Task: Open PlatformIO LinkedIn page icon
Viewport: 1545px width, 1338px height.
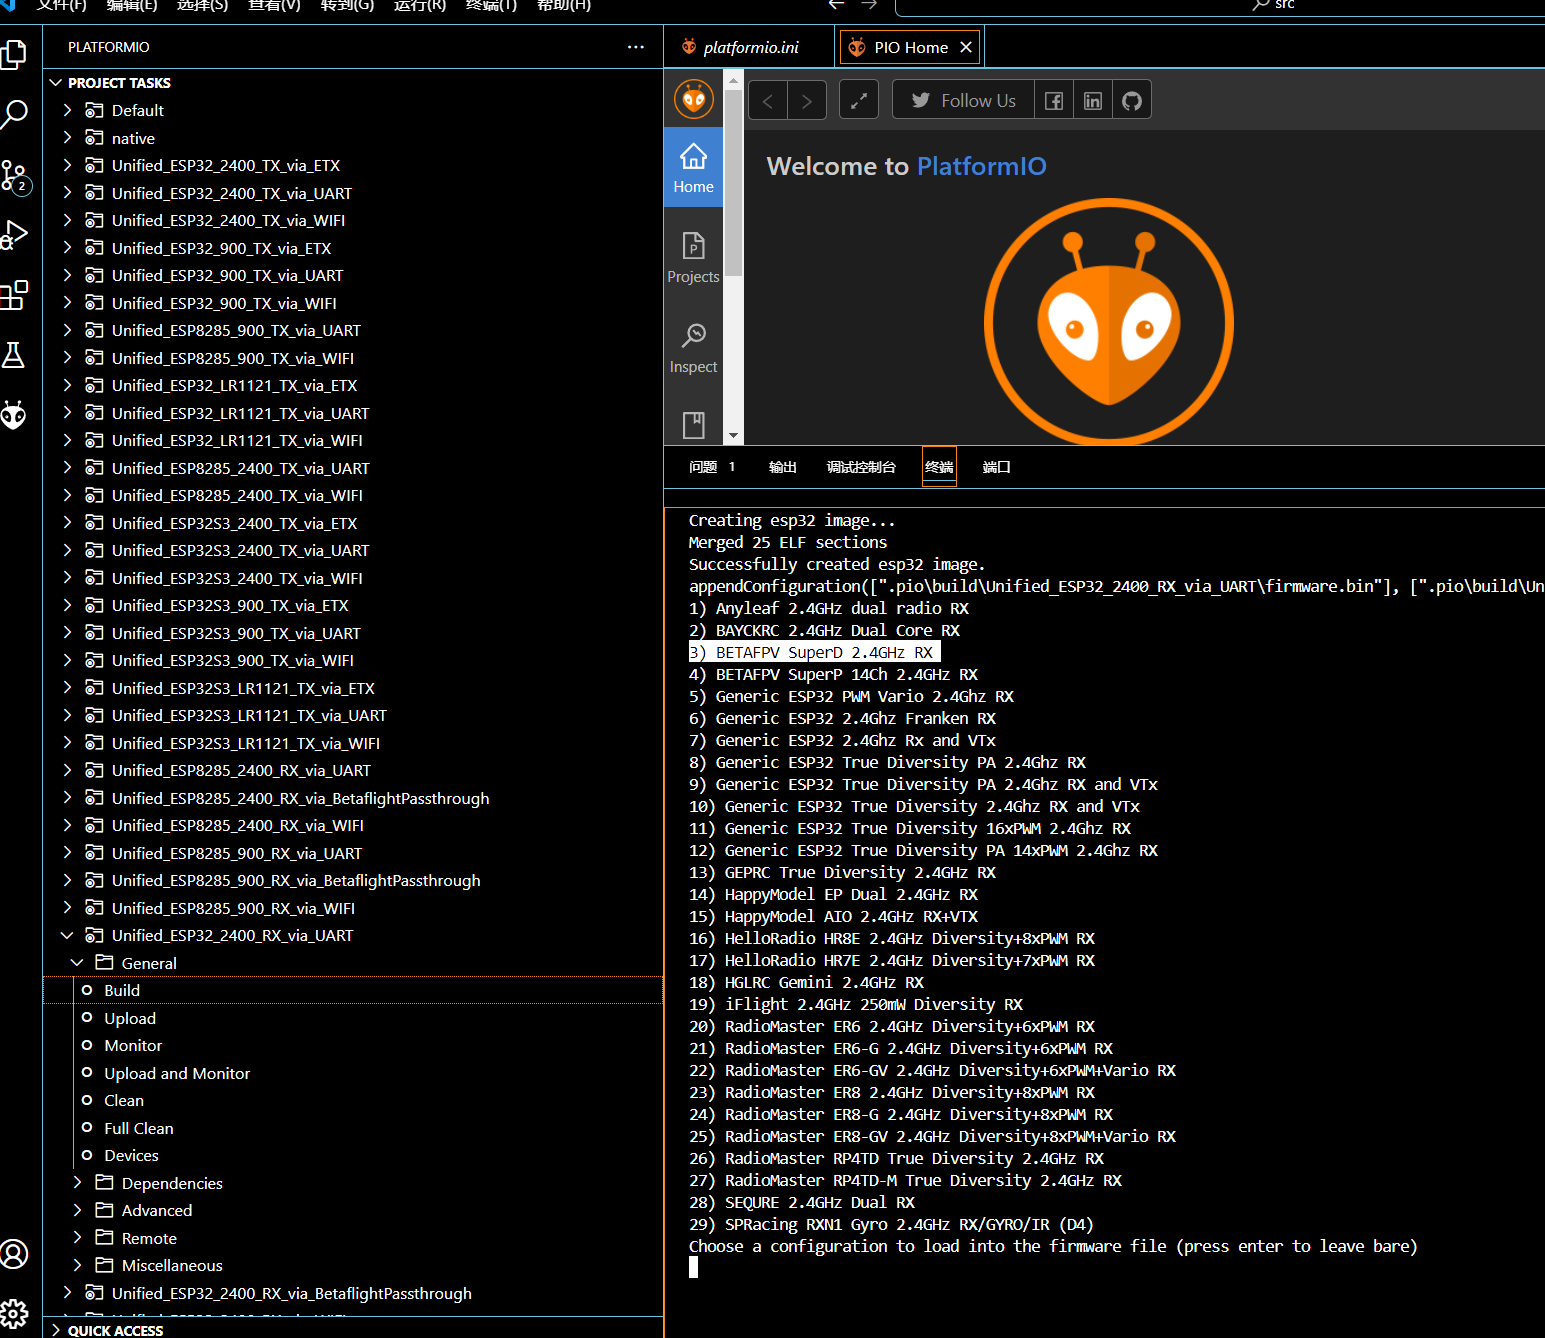Action: click(1093, 100)
